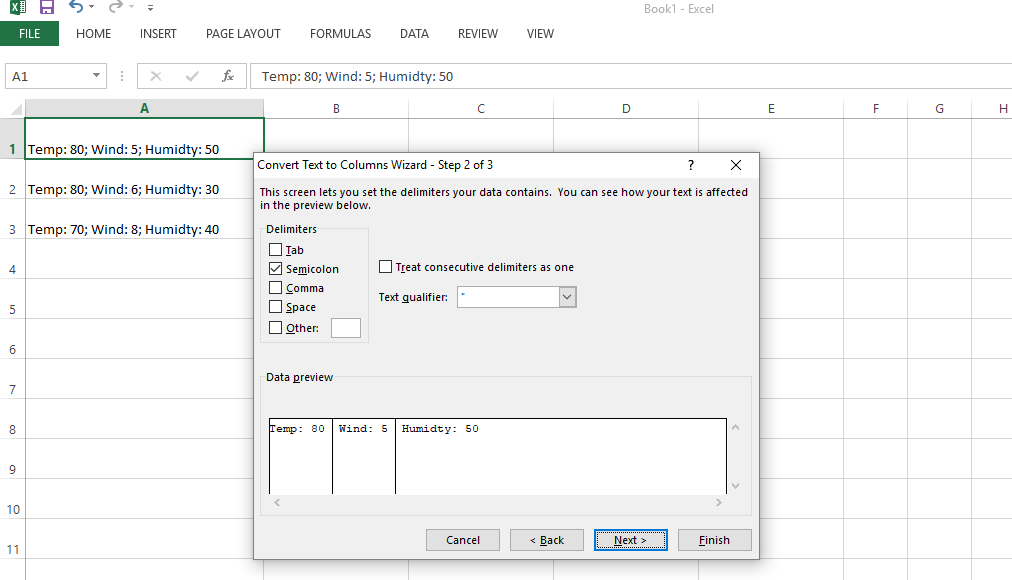The image size is (1012, 580).
Task: Click the Insert Function fx icon
Action: 228,76
